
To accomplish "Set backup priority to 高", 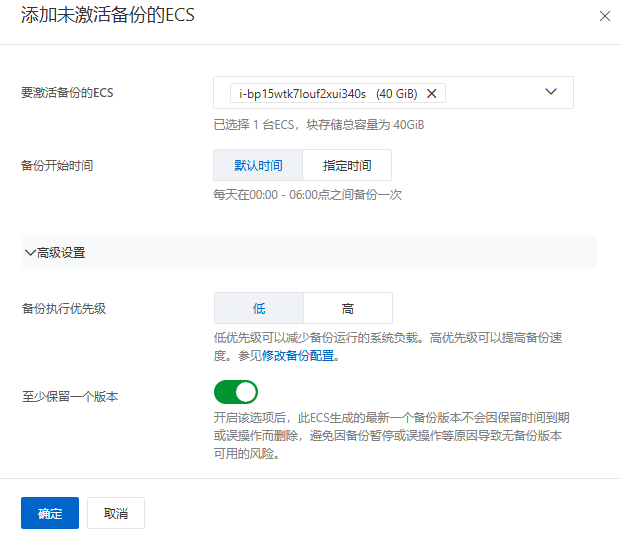I will (x=348, y=308).
